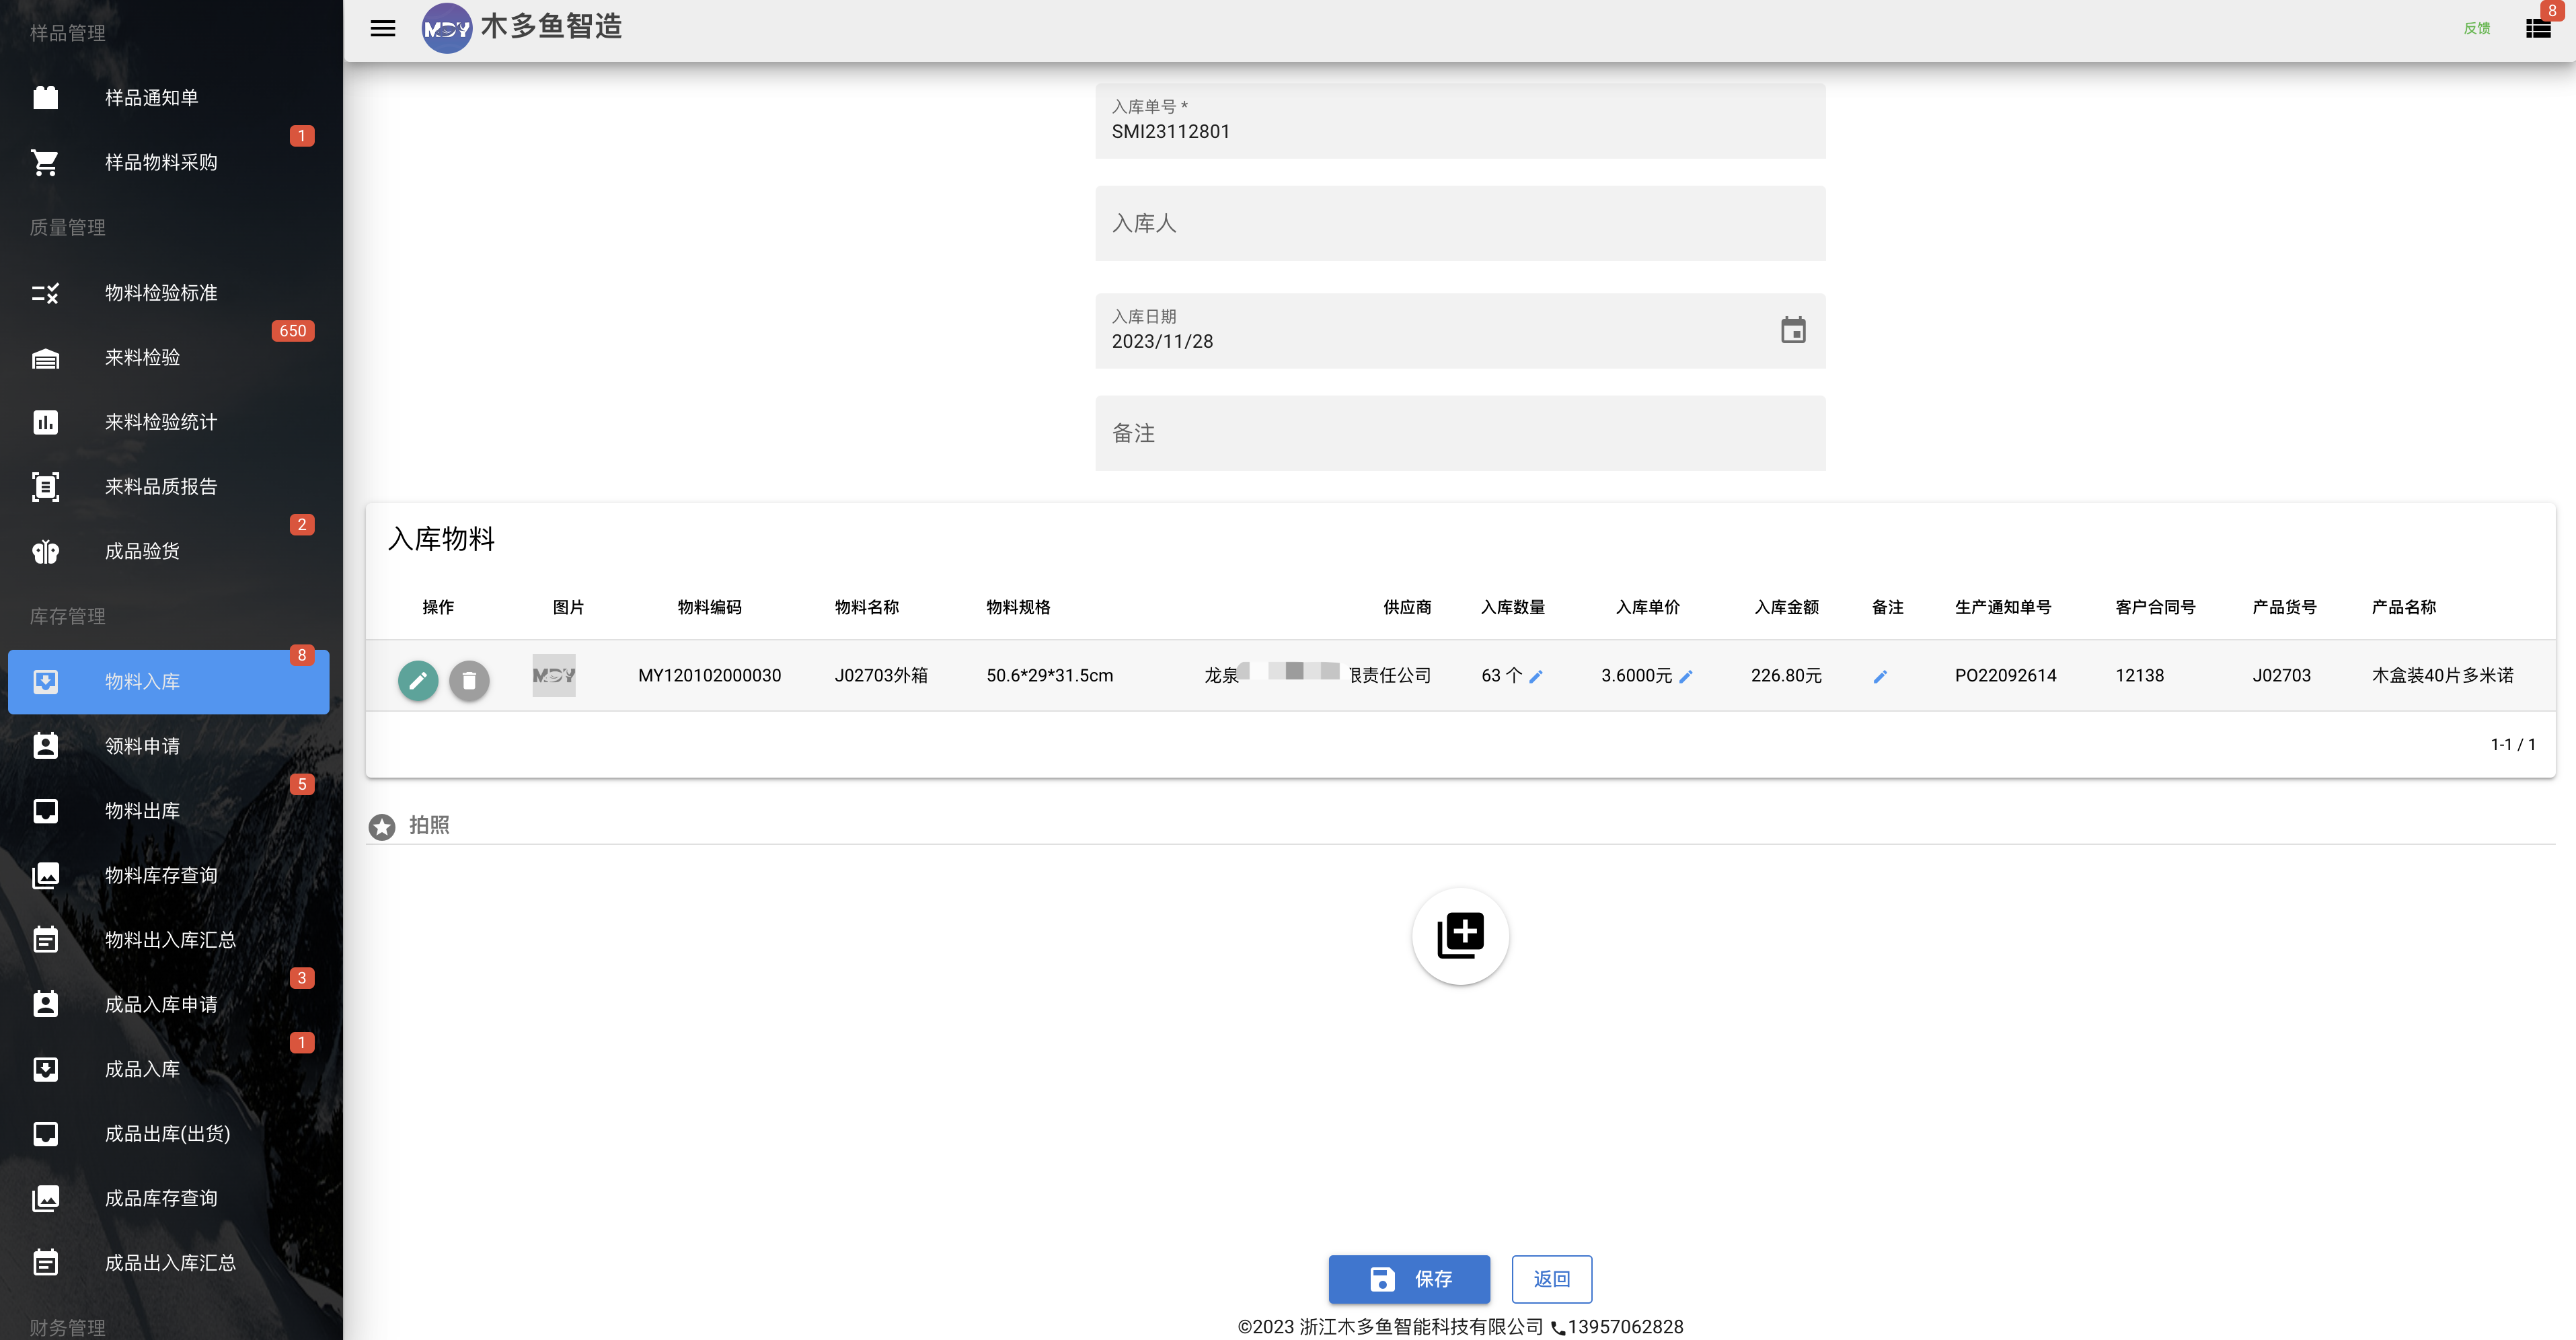
Task: Click the 保存 save button
Action: [x=1409, y=1279]
